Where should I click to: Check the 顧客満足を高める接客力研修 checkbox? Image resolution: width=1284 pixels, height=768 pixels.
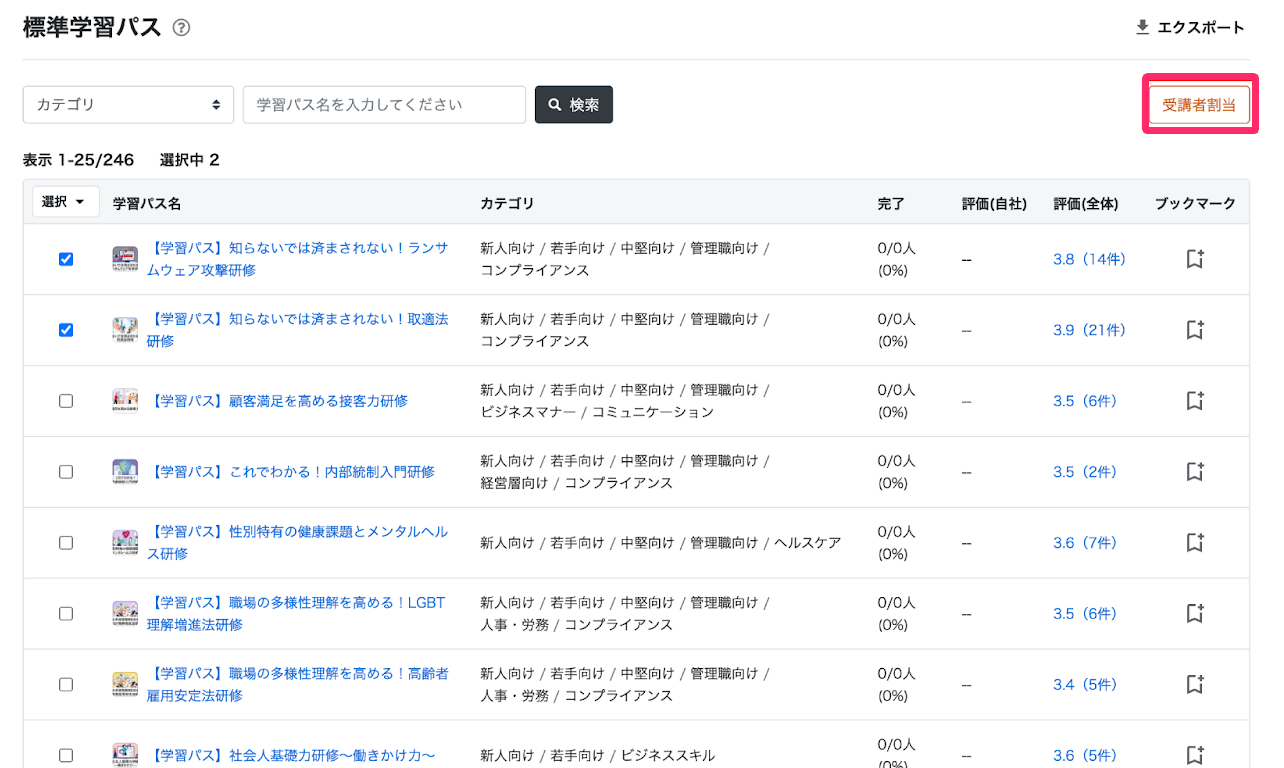(x=66, y=401)
